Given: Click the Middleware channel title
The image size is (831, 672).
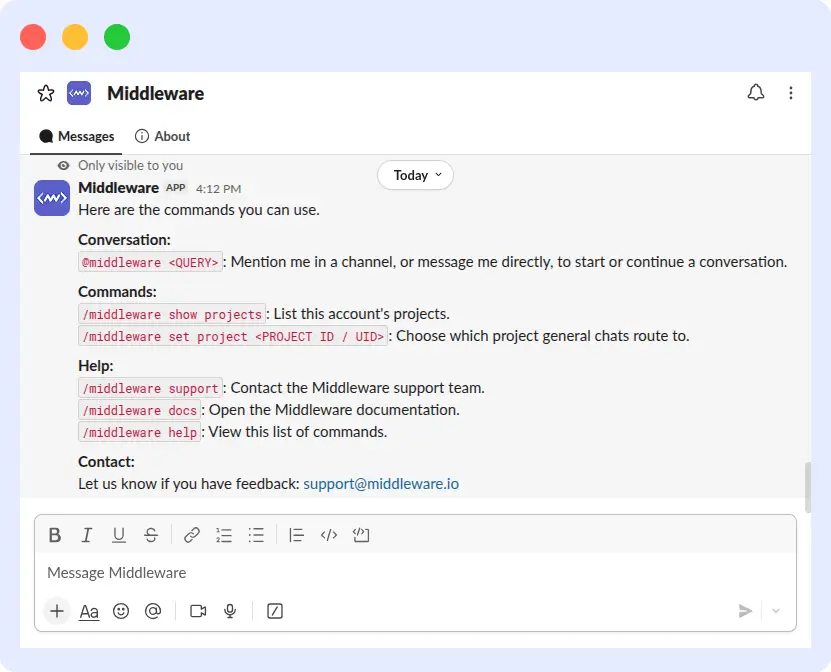Looking at the screenshot, I should (155, 93).
